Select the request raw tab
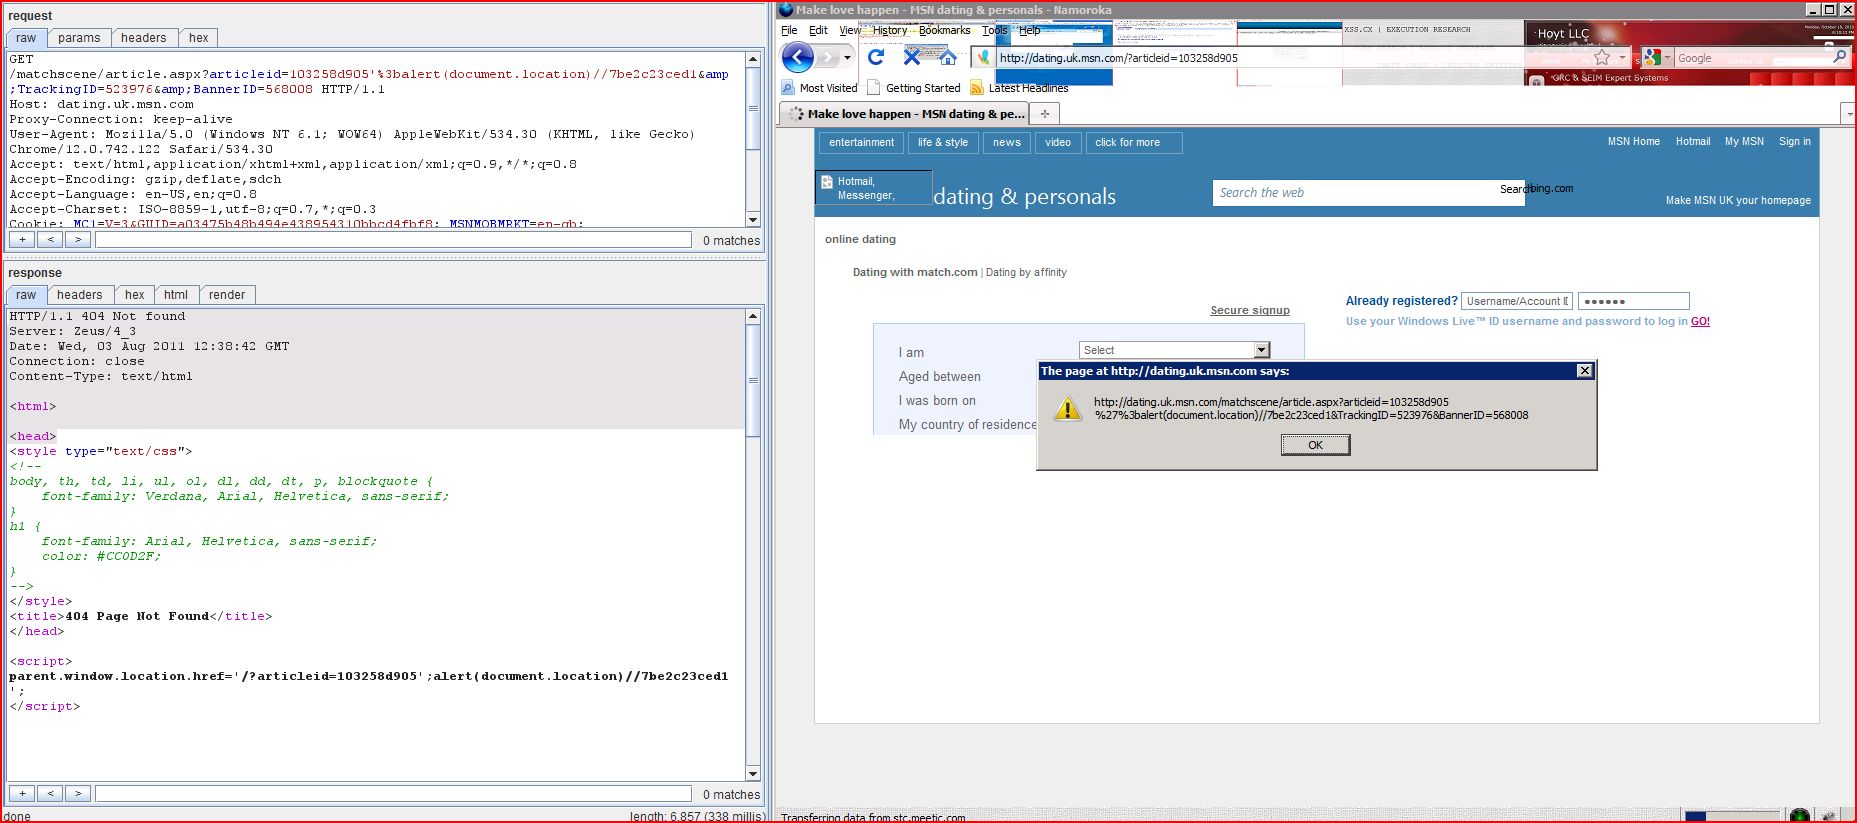Viewport: 1857px width, 823px height. pos(26,38)
